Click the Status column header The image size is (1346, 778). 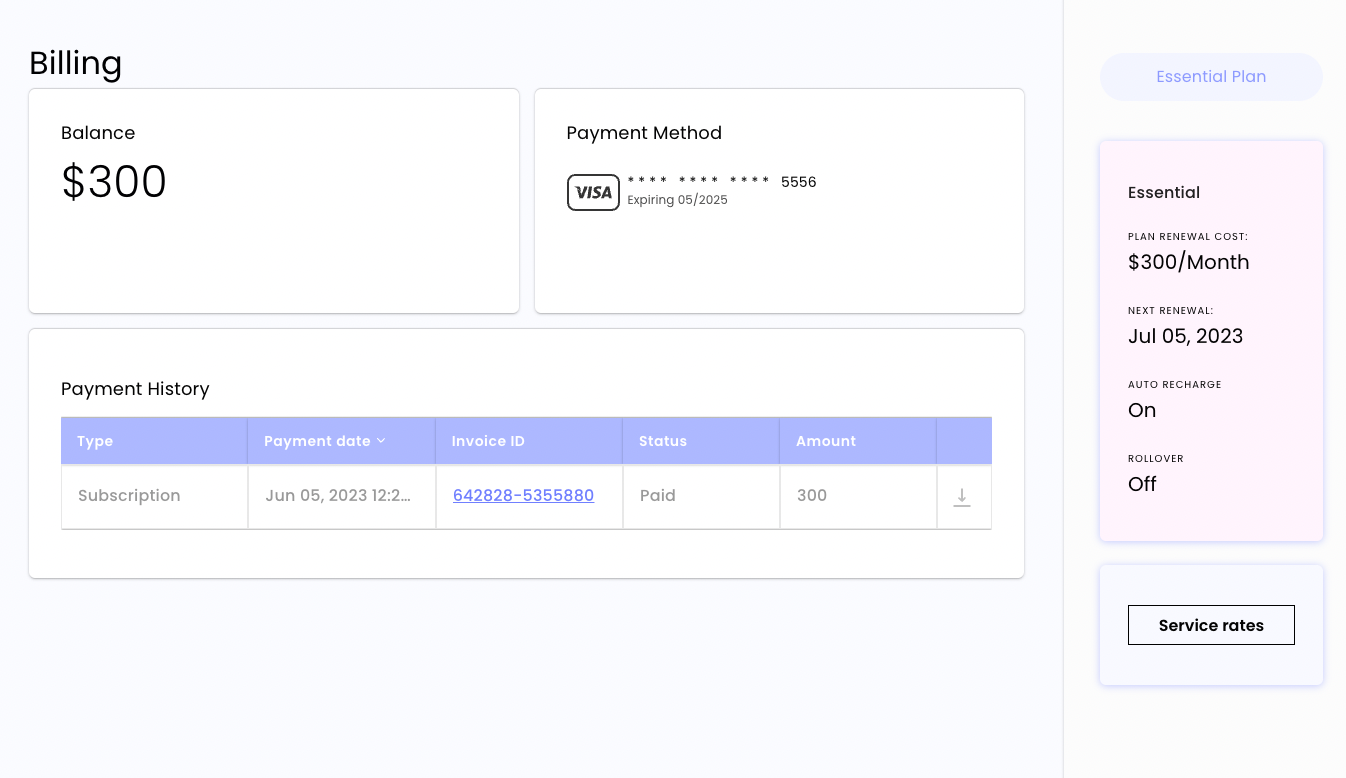point(663,441)
